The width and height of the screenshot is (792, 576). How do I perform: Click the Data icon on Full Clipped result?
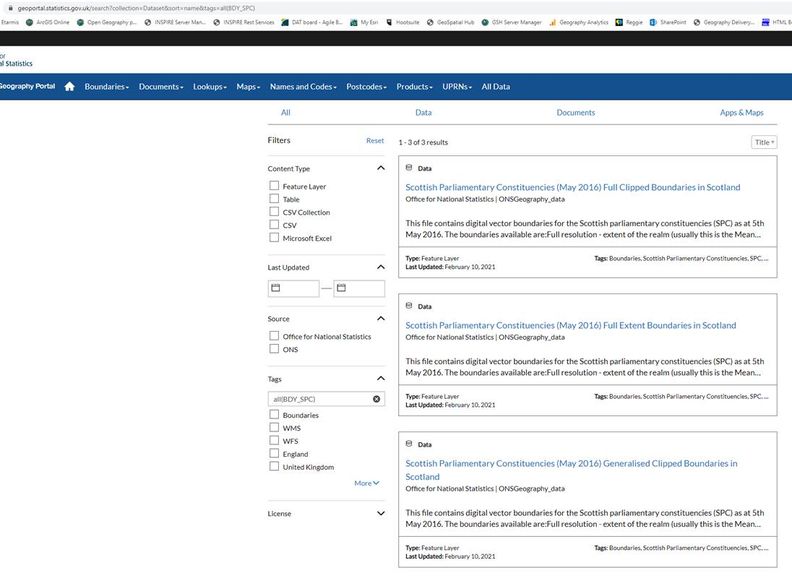pos(409,168)
